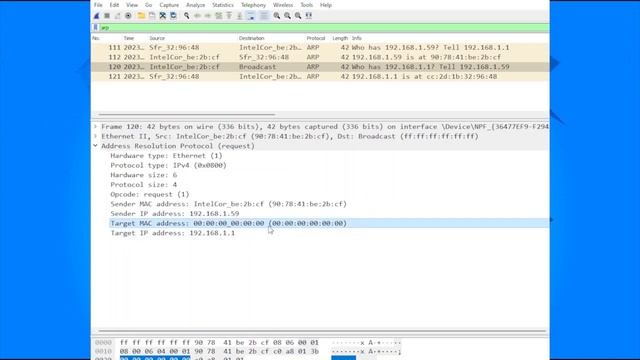Open the Help menu
640x360 pixels.
tap(326, 5)
